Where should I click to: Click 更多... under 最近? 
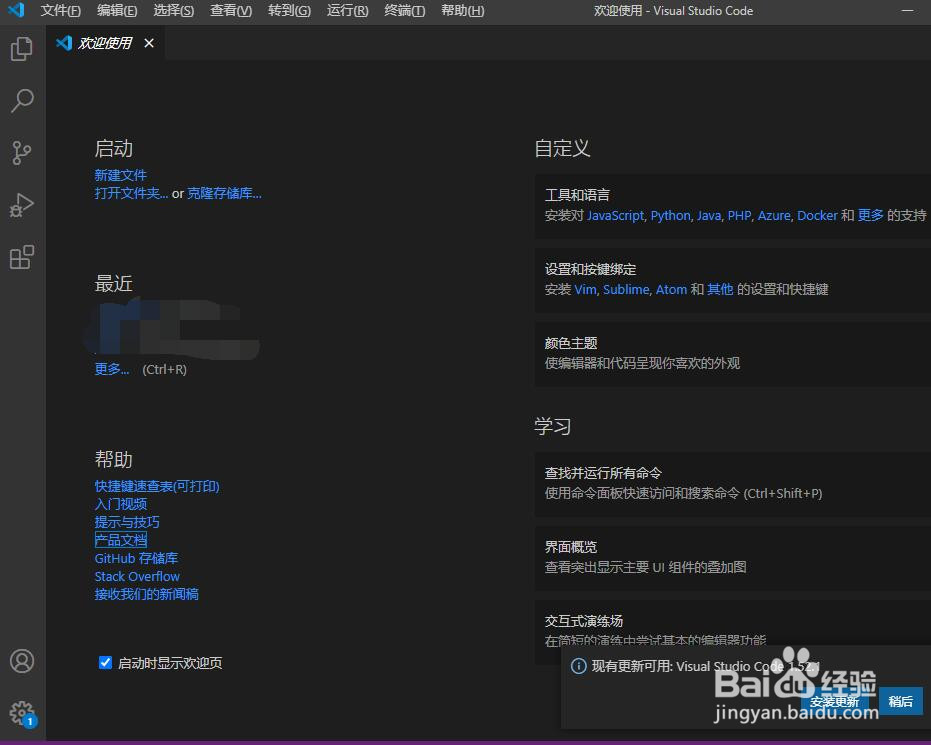pyautogui.click(x=112, y=369)
